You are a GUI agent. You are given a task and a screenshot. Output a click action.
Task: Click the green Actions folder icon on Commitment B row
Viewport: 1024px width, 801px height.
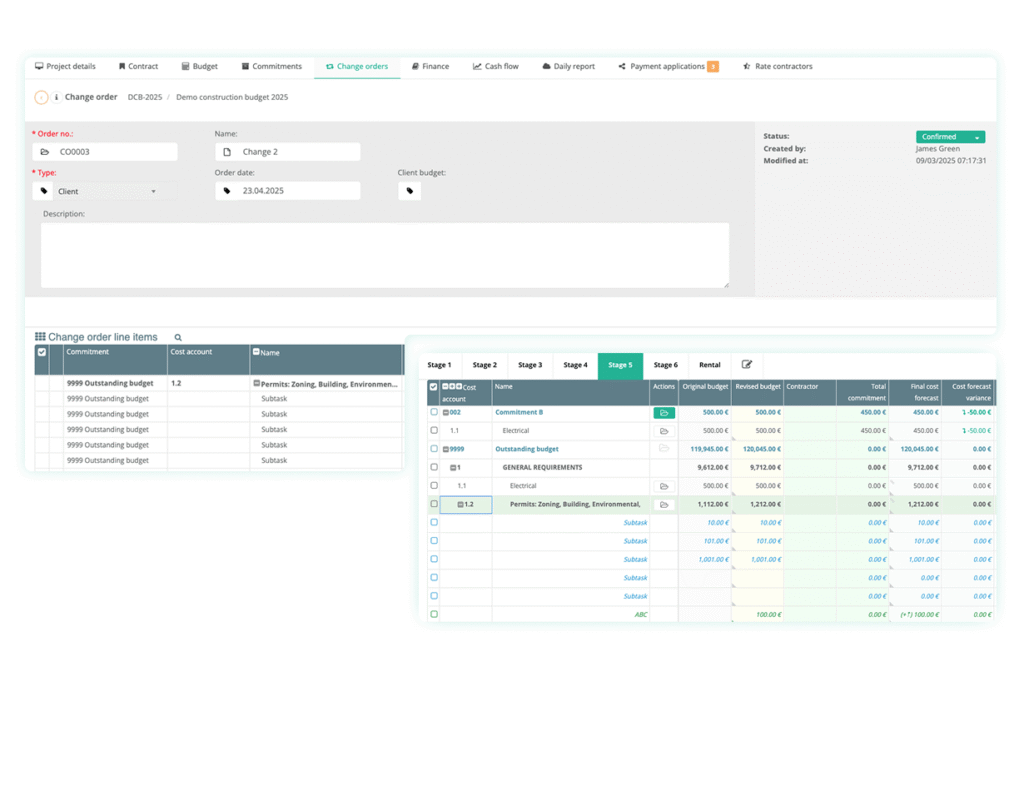tap(663, 412)
